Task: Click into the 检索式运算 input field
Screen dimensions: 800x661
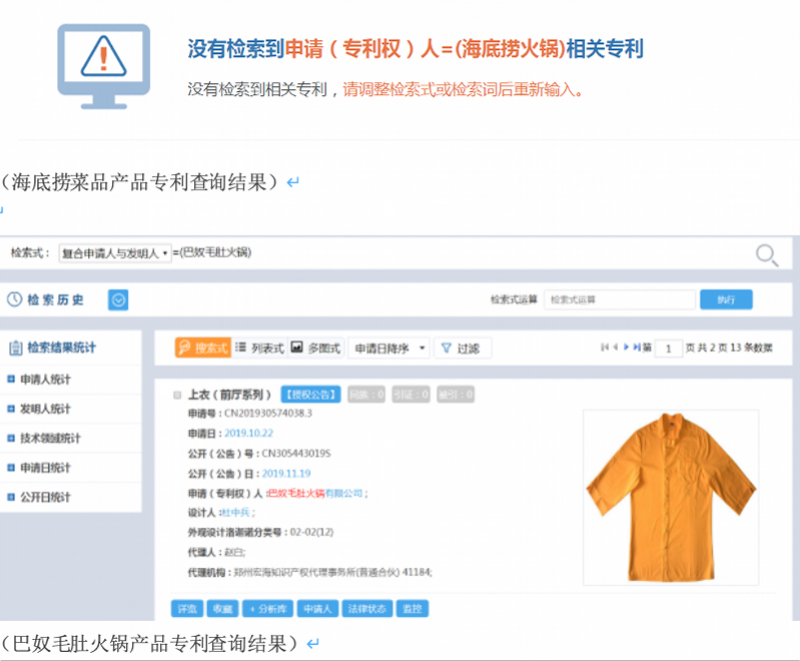Action: [x=620, y=299]
